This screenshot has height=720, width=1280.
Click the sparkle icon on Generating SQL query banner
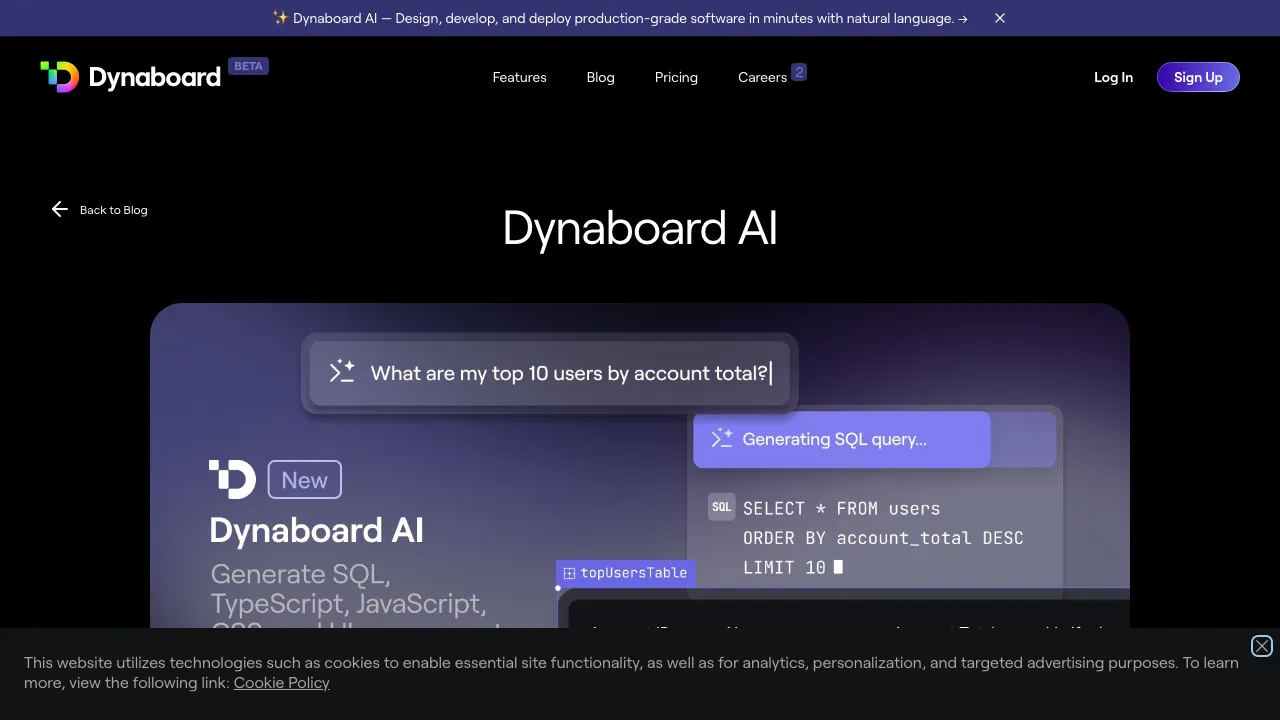[722, 438]
